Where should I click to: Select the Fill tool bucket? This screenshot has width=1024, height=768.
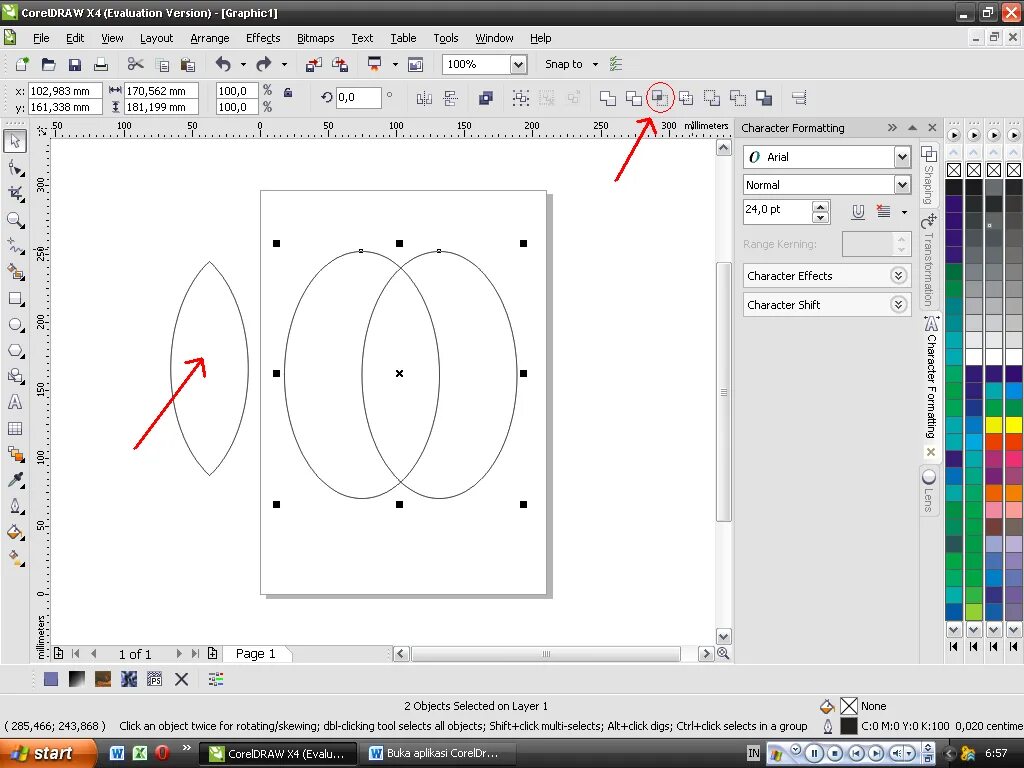pyautogui.click(x=15, y=533)
